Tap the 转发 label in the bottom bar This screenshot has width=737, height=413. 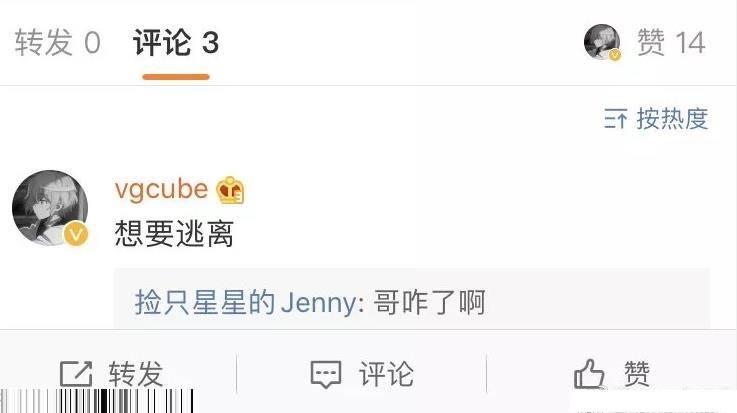coord(136,374)
